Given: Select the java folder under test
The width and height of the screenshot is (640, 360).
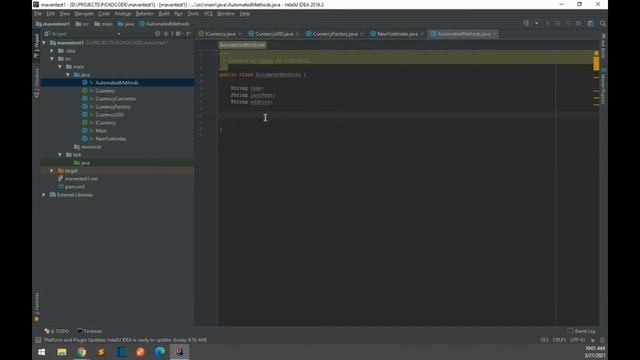Looking at the screenshot, I should 85,163.
